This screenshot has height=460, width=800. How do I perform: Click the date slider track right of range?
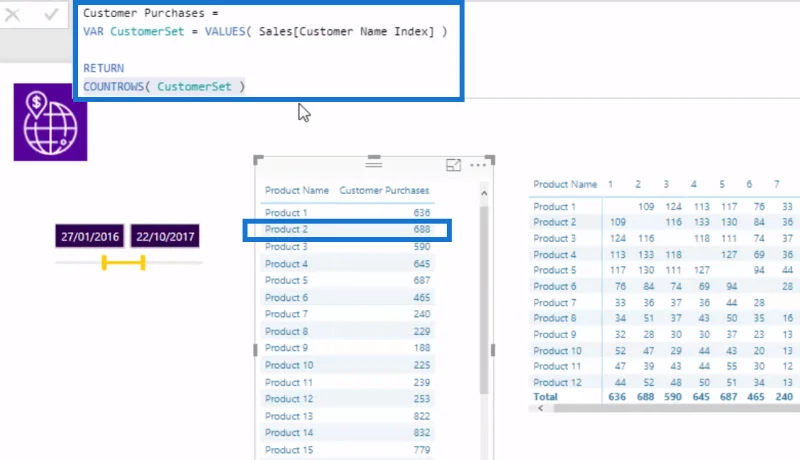pyautogui.click(x=174, y=263)
